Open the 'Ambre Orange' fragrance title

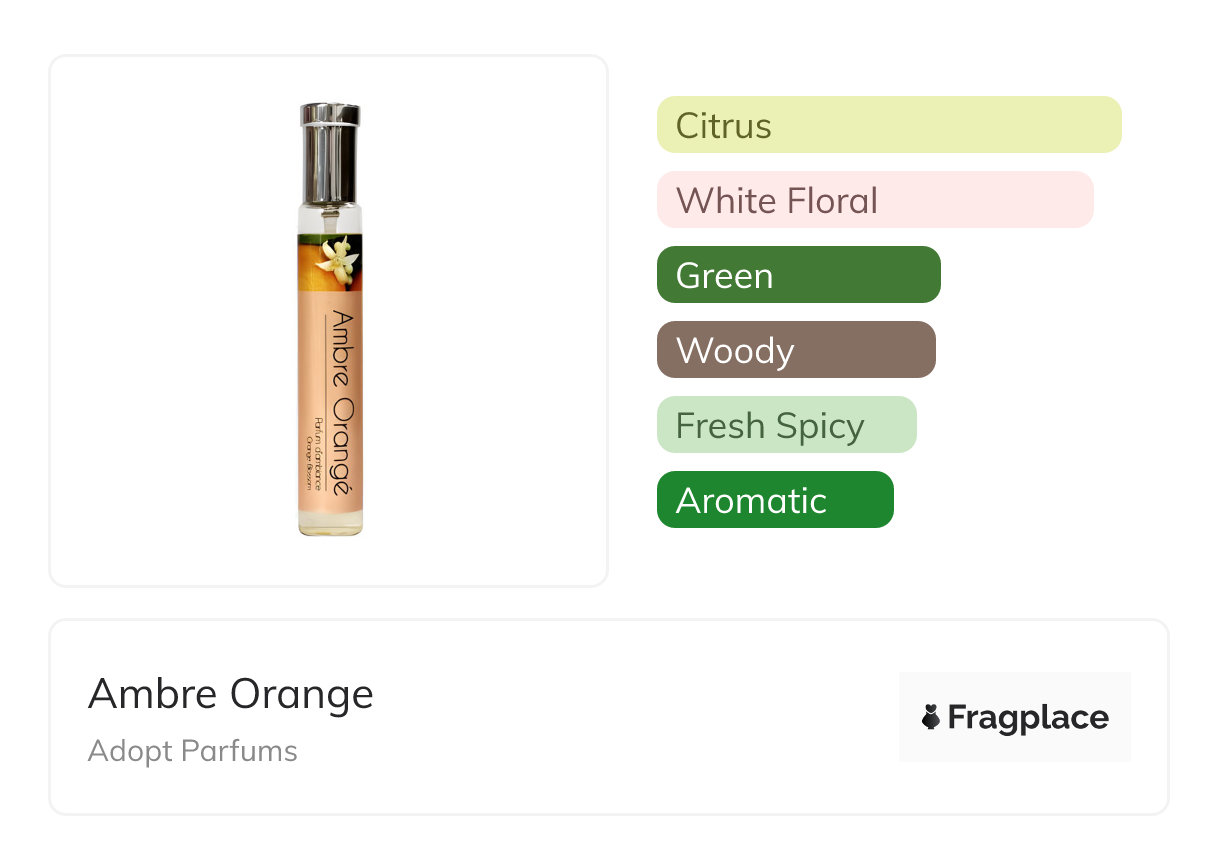[231, 694]
